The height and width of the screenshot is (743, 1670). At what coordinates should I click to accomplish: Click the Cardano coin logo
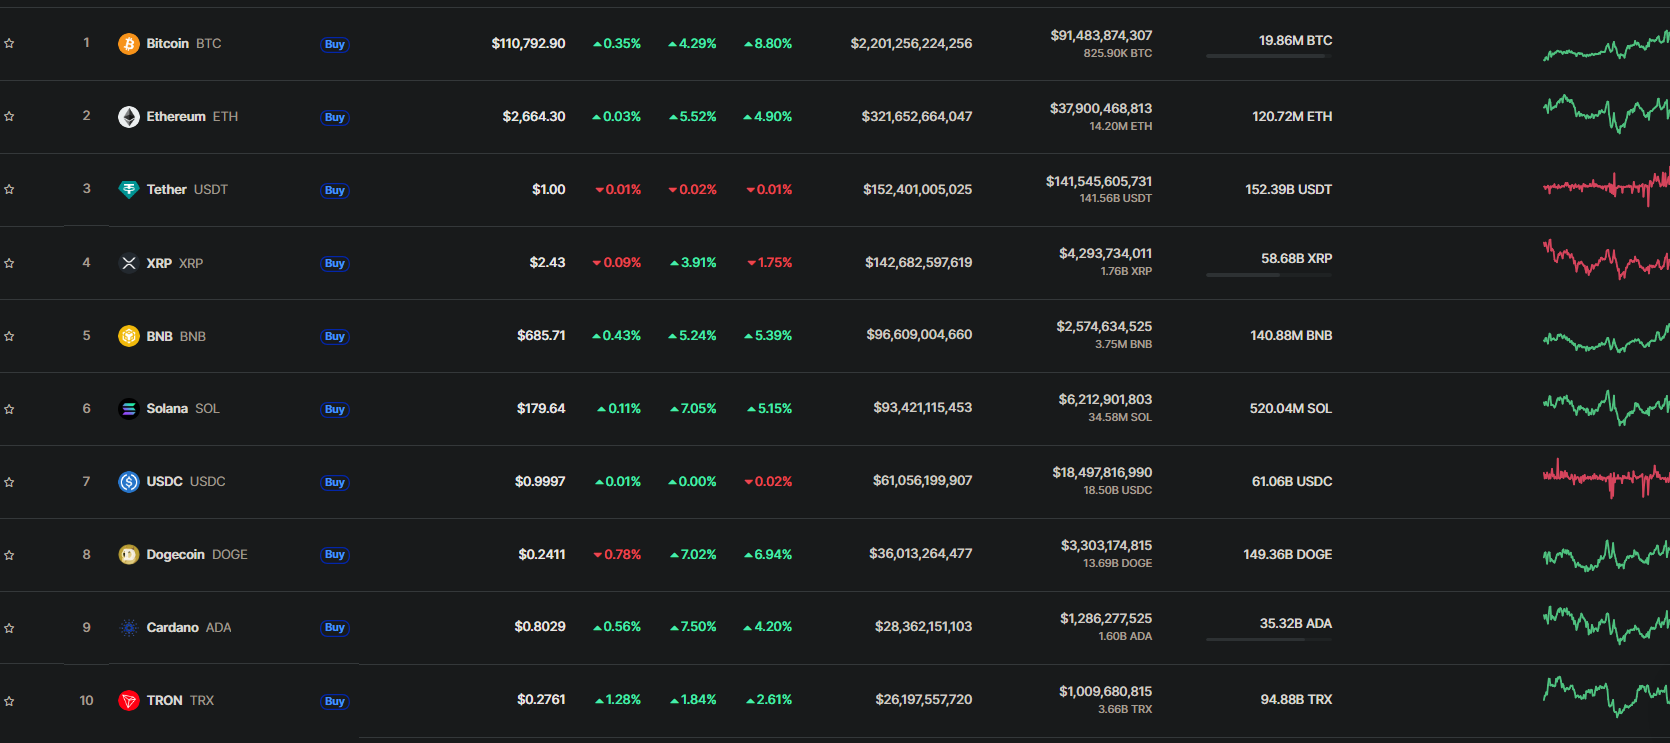(129, 628)
